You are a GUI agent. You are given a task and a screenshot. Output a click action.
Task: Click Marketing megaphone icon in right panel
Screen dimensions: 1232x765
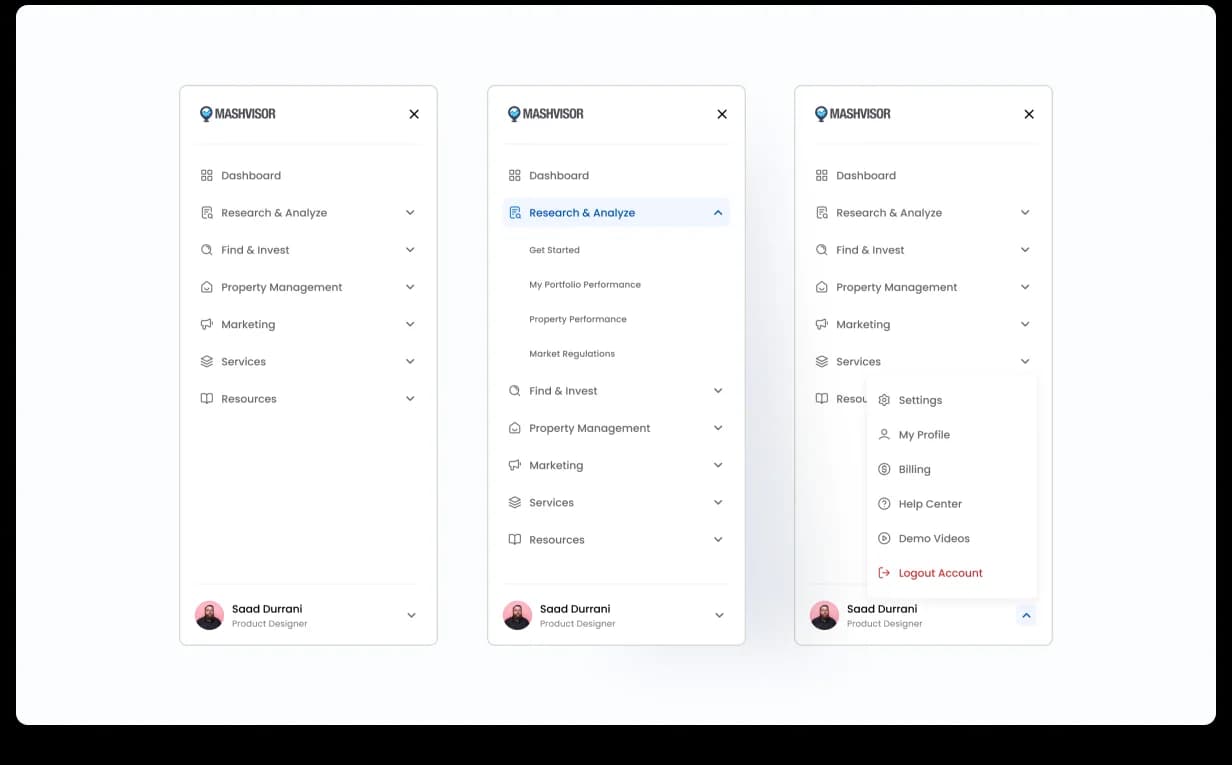coord(822,324)
